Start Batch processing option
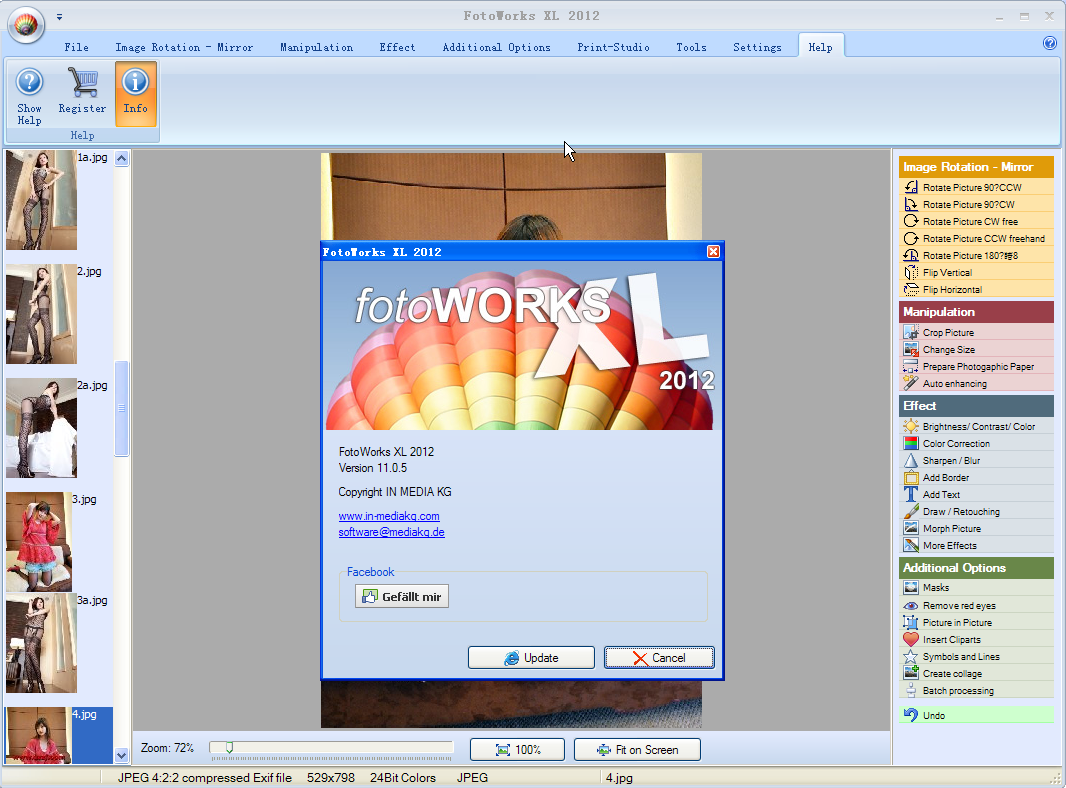This screenshot has width=1066, height=788. (976, 690)
